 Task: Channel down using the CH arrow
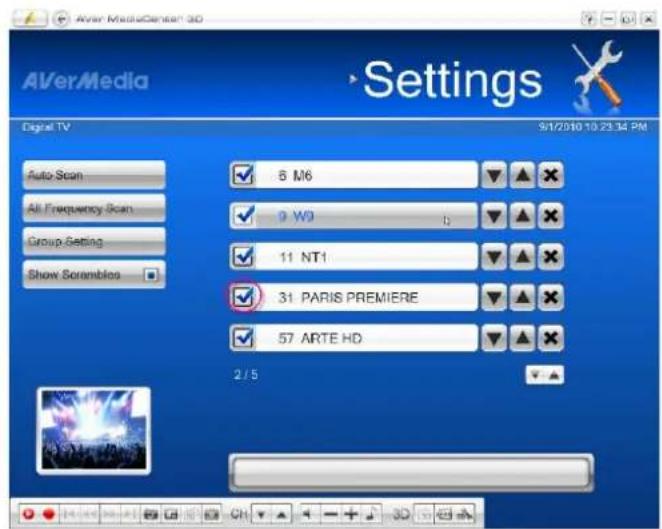(262, 514)
